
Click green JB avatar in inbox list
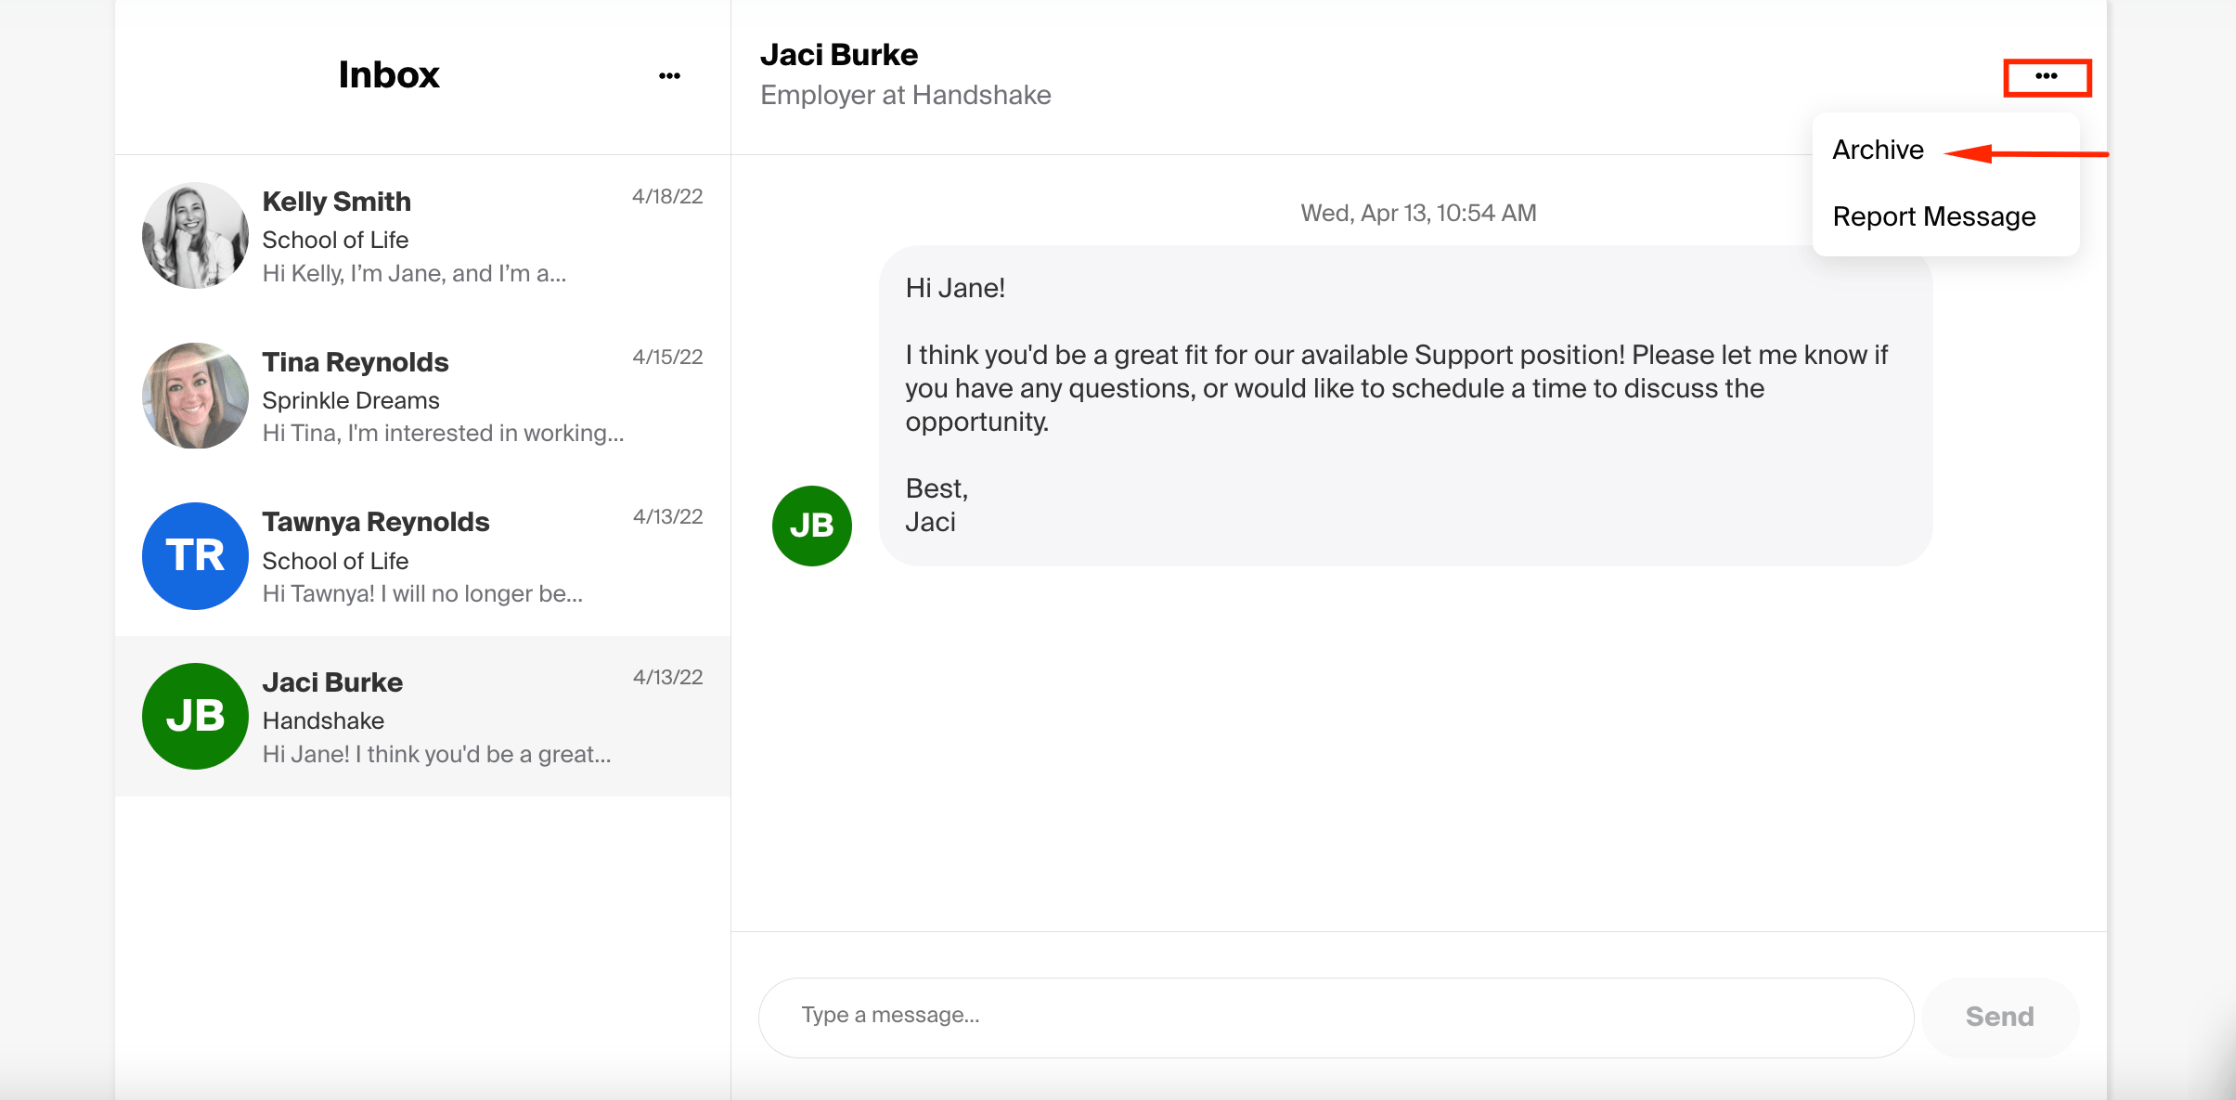pos(195,716)
